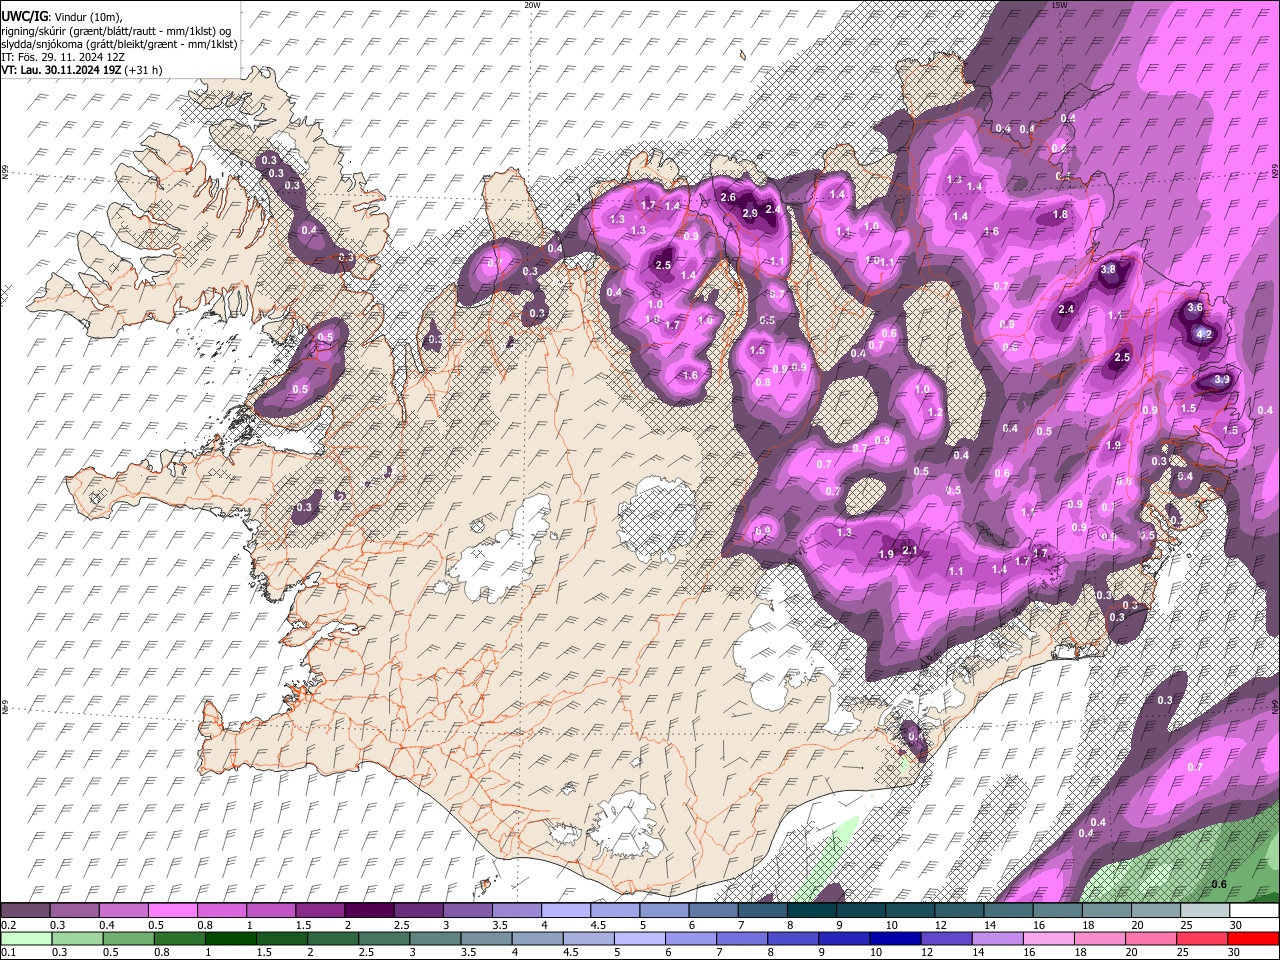The image size is (1280, 960).
Task: Click the 3.6 value label on the map
Action: pos(1194,308)
